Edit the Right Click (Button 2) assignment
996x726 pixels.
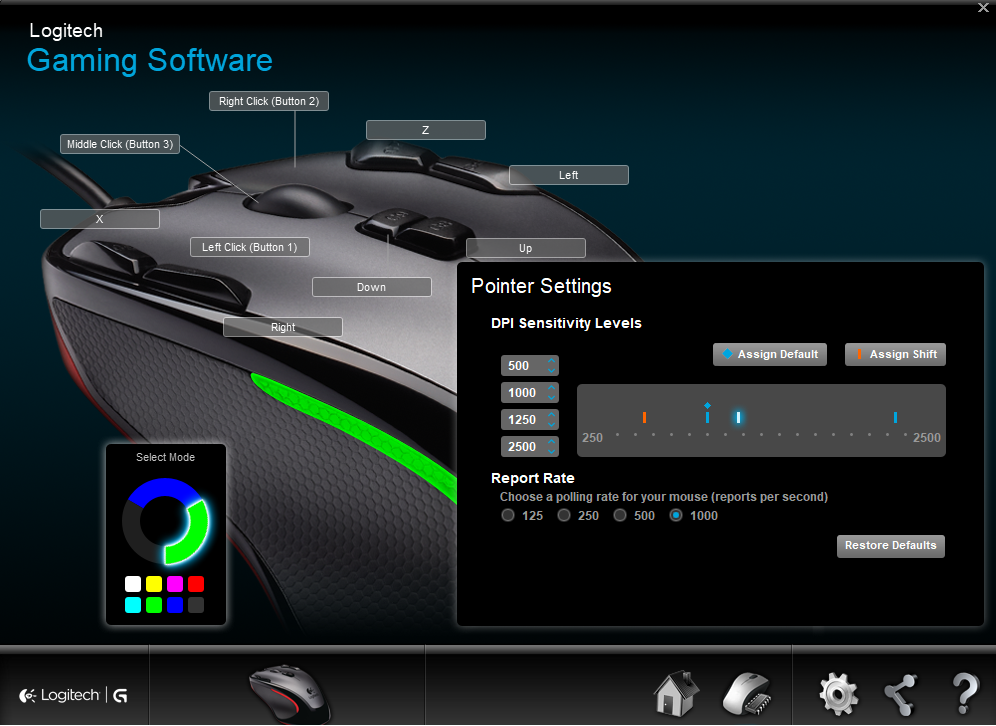pyautogui.click(x=269, y=101)
